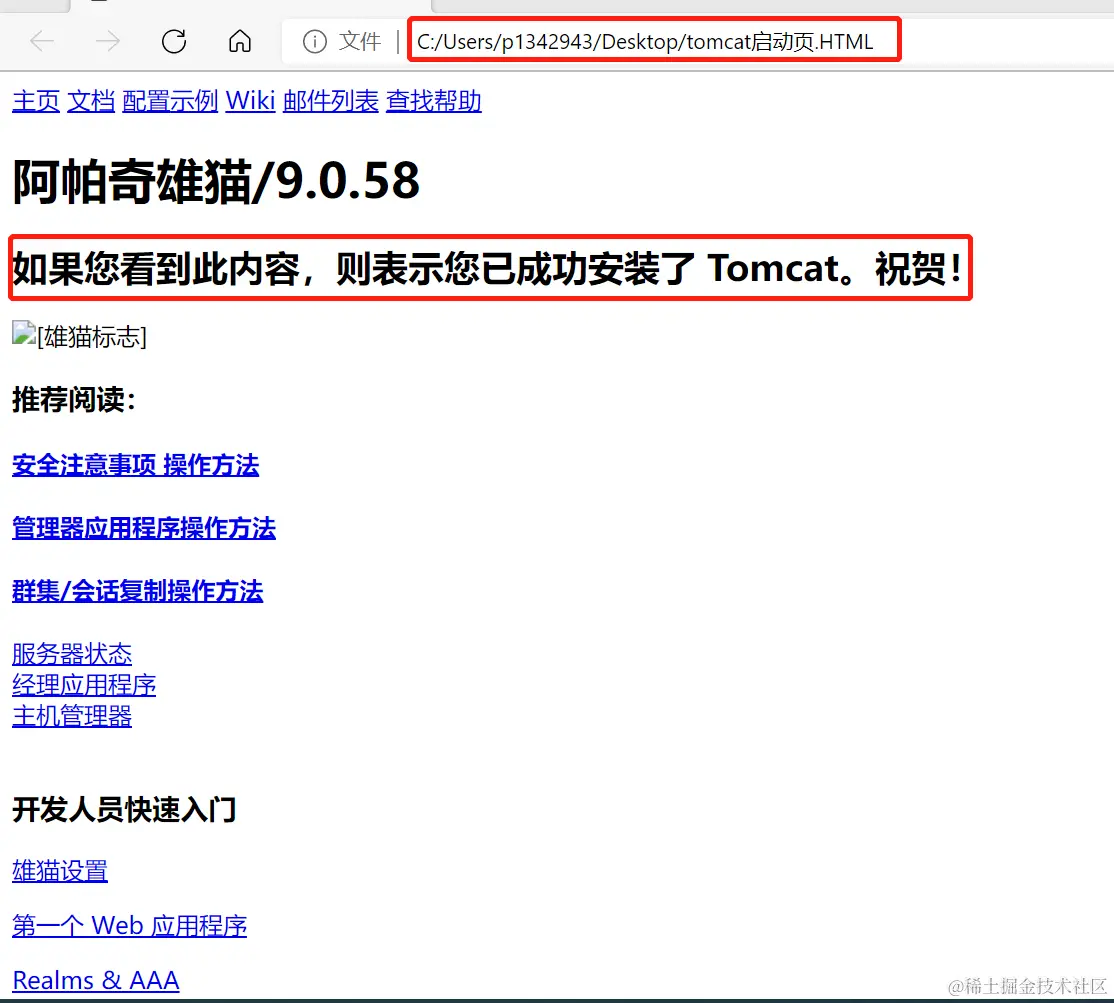Open the site info circle icon

[315, 41]
